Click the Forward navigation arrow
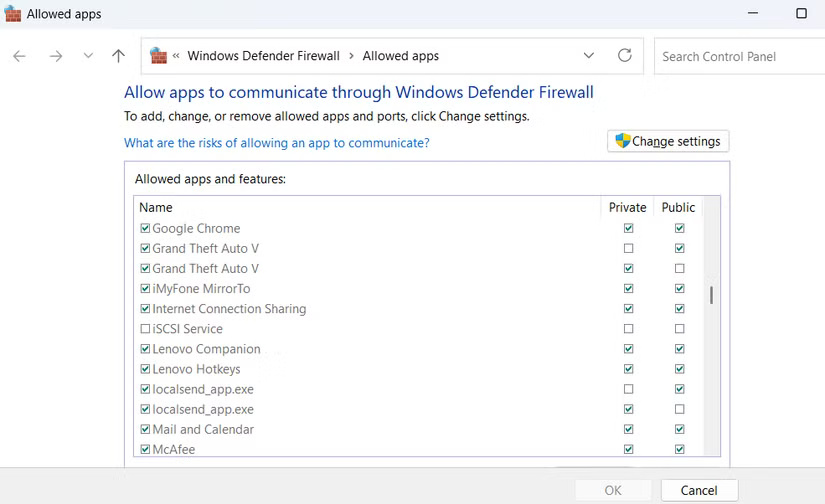825x504 pixels. click(56, 56)
